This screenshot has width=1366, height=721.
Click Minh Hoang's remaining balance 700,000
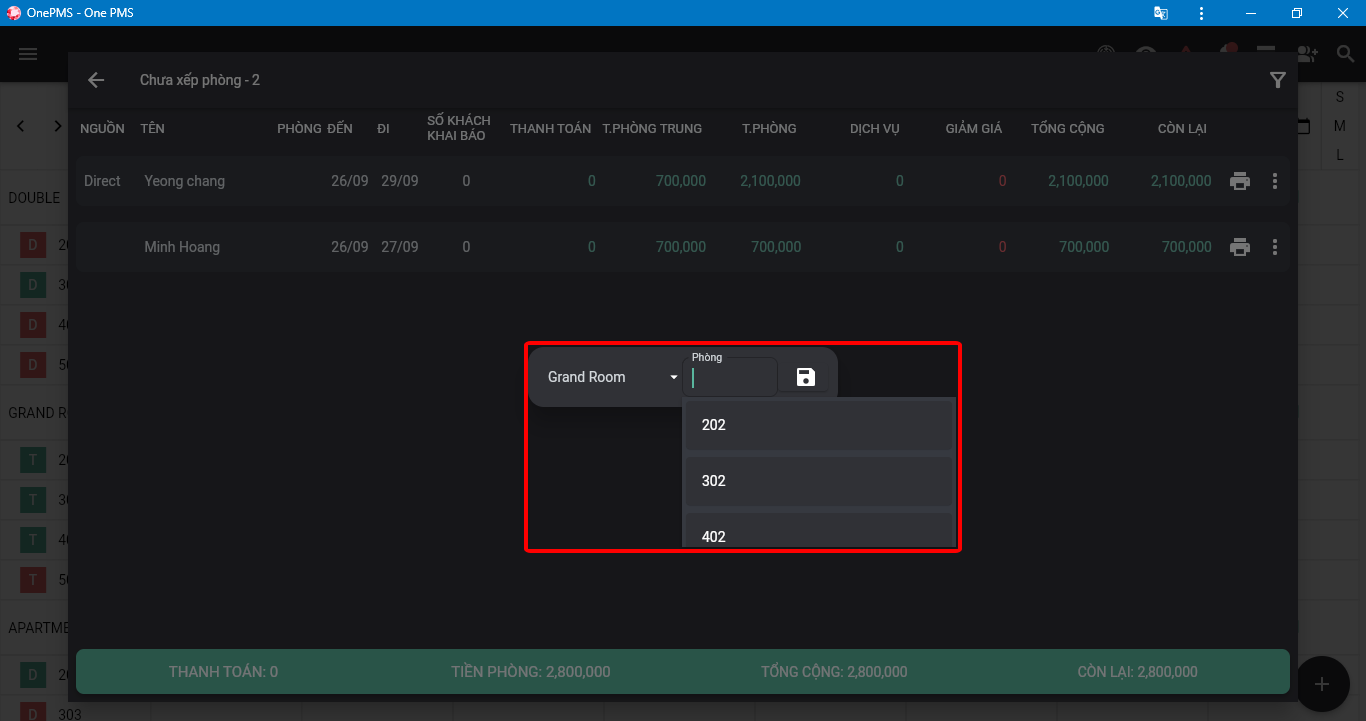(1187, 247)
